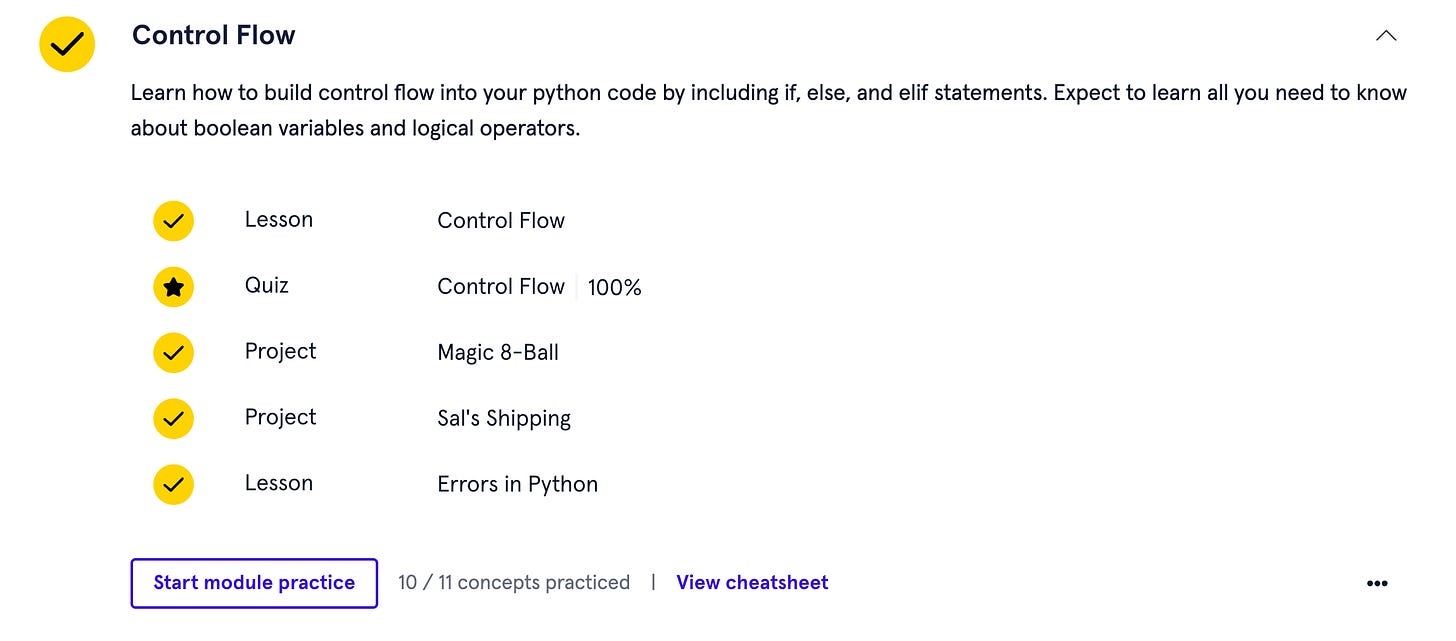
Task: Open the Control Flow lesson
Action: [501, 221]
